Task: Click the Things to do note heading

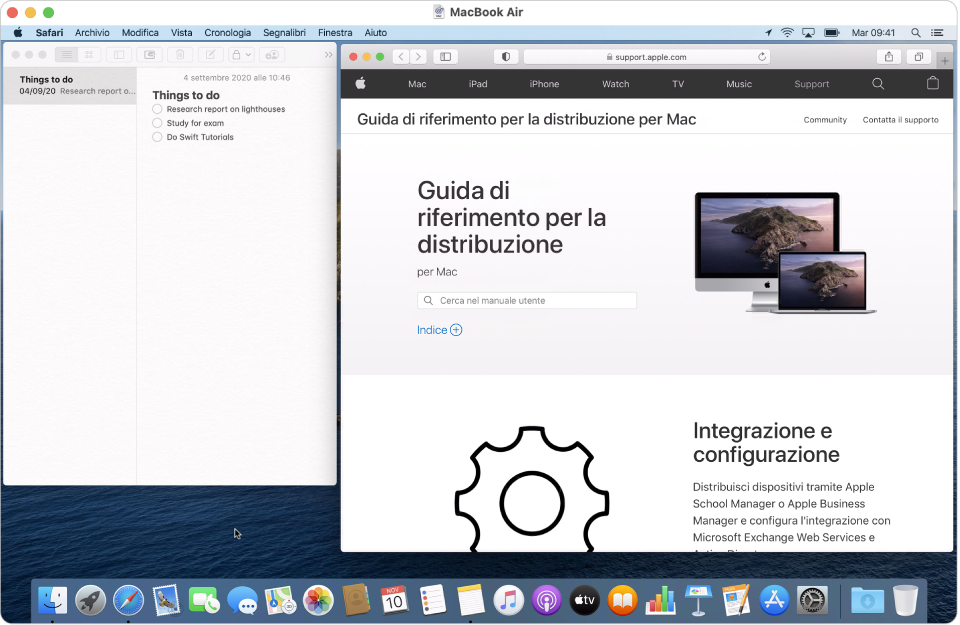Action: coord(186,95)
